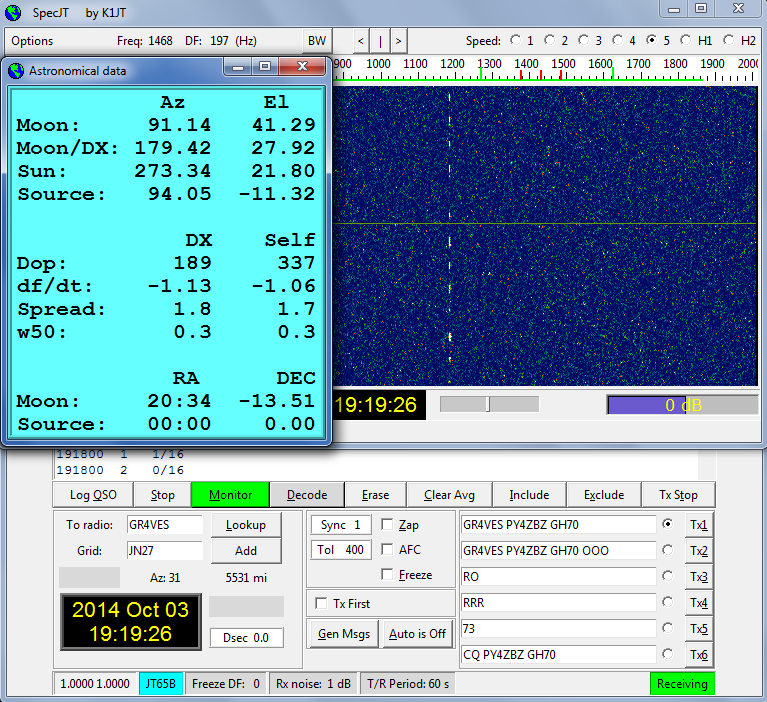Click the right arrow button in toolbar
Image resolution: width=767 pixels, height=702 pixels.
pyautogui.click(x=398, y=41)
